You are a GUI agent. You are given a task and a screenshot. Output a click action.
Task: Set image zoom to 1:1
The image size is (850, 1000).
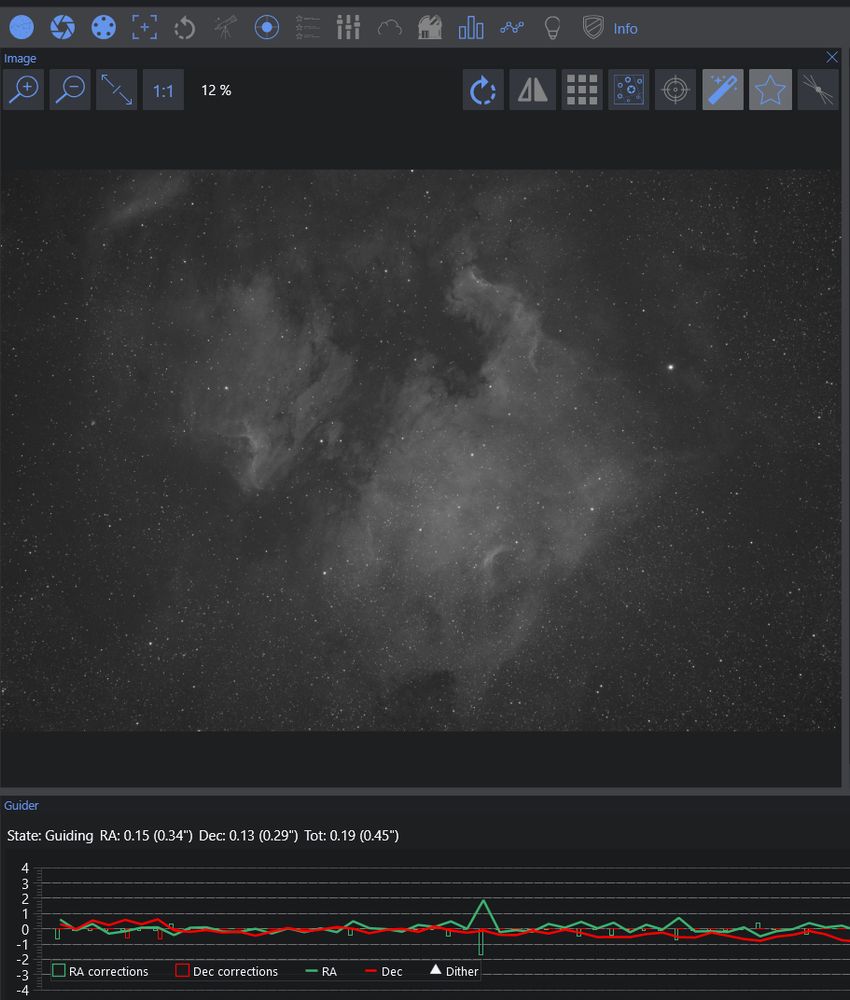pyautogui.click(x=163, y=89)
